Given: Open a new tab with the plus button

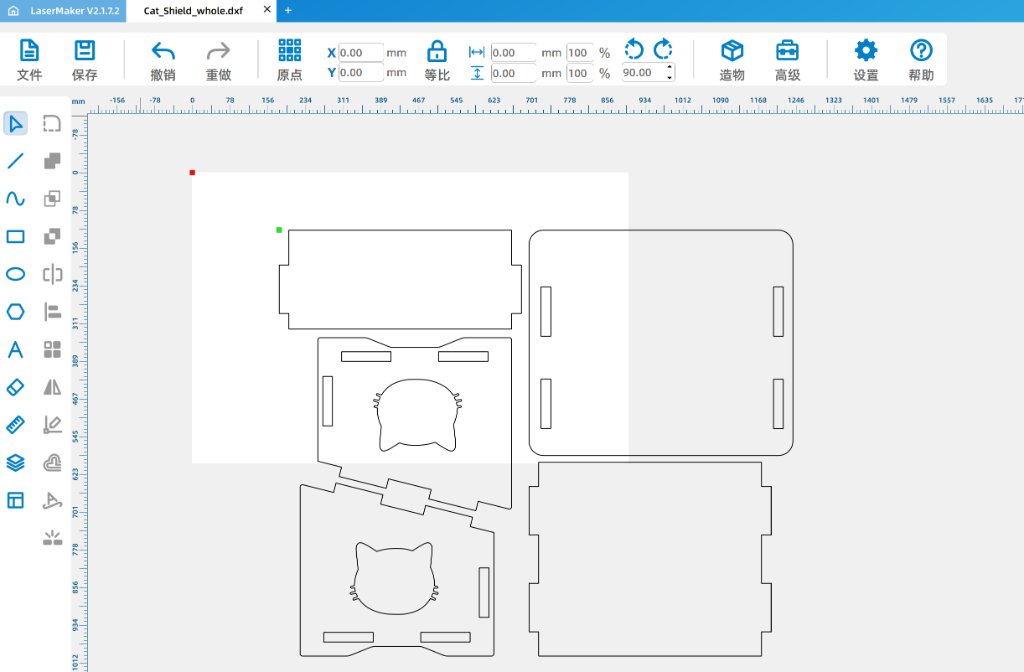Looking at the screenshot, I should [288, 11].
